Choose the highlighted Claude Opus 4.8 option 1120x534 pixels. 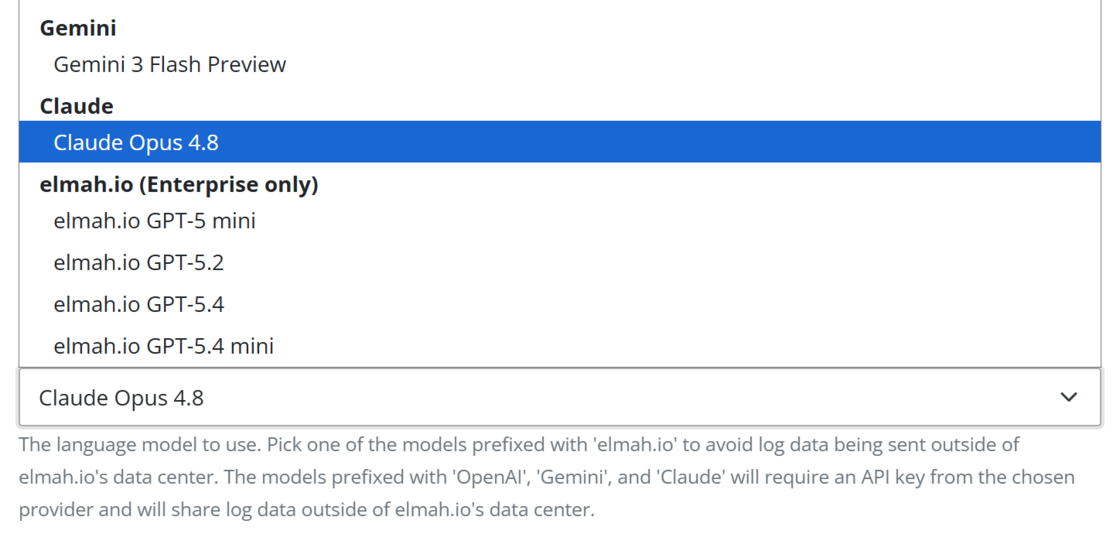(559, 142)
